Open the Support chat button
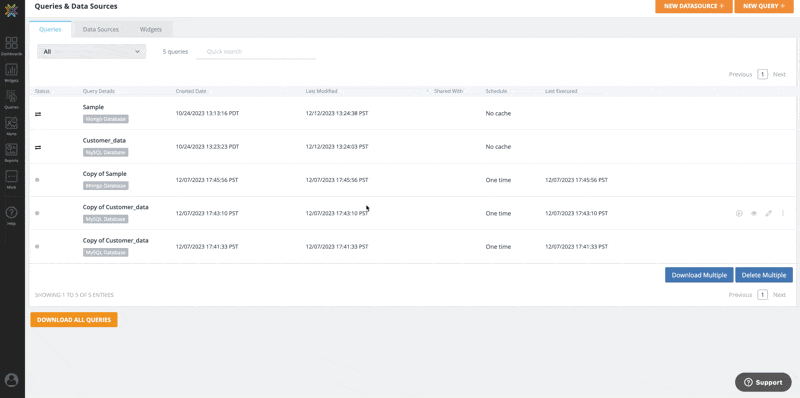The image size is (800, 398). pos(763,382)
